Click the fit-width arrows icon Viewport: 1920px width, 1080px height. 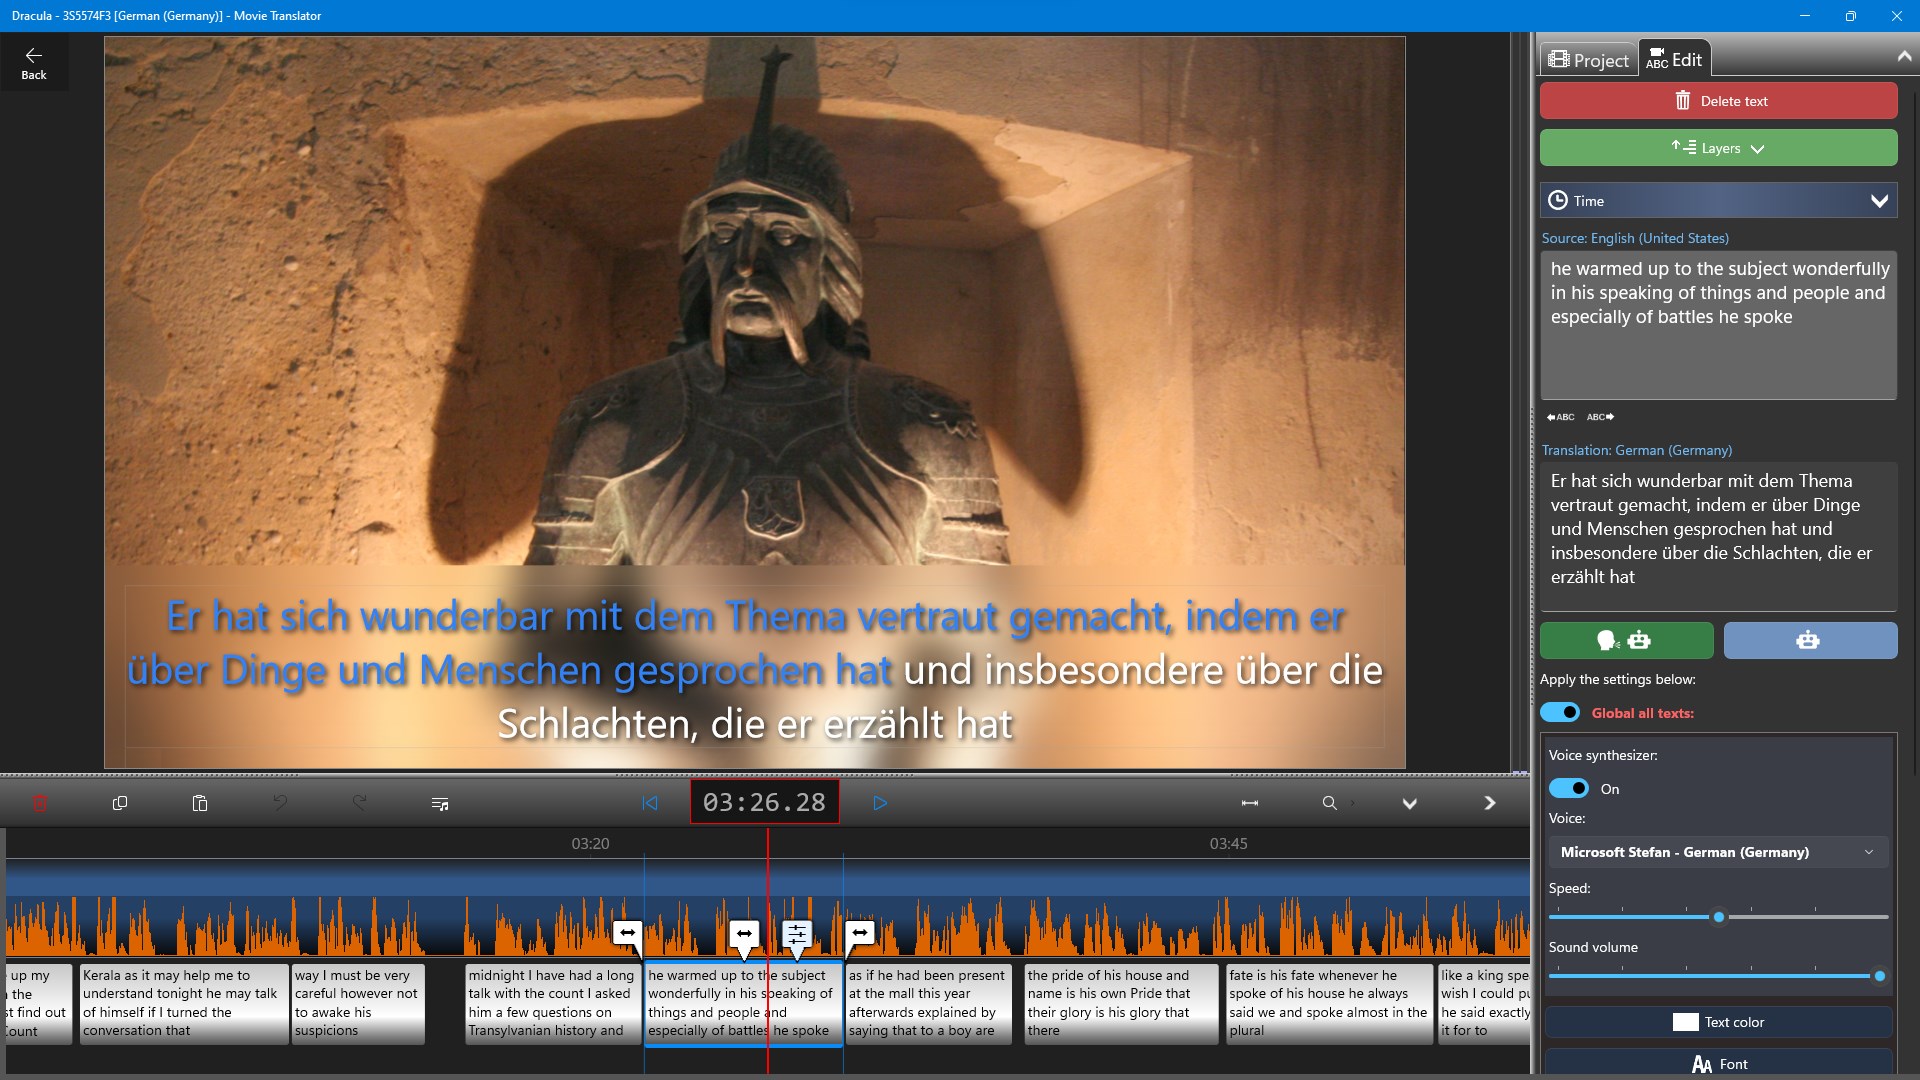[x=1250, y=803]
